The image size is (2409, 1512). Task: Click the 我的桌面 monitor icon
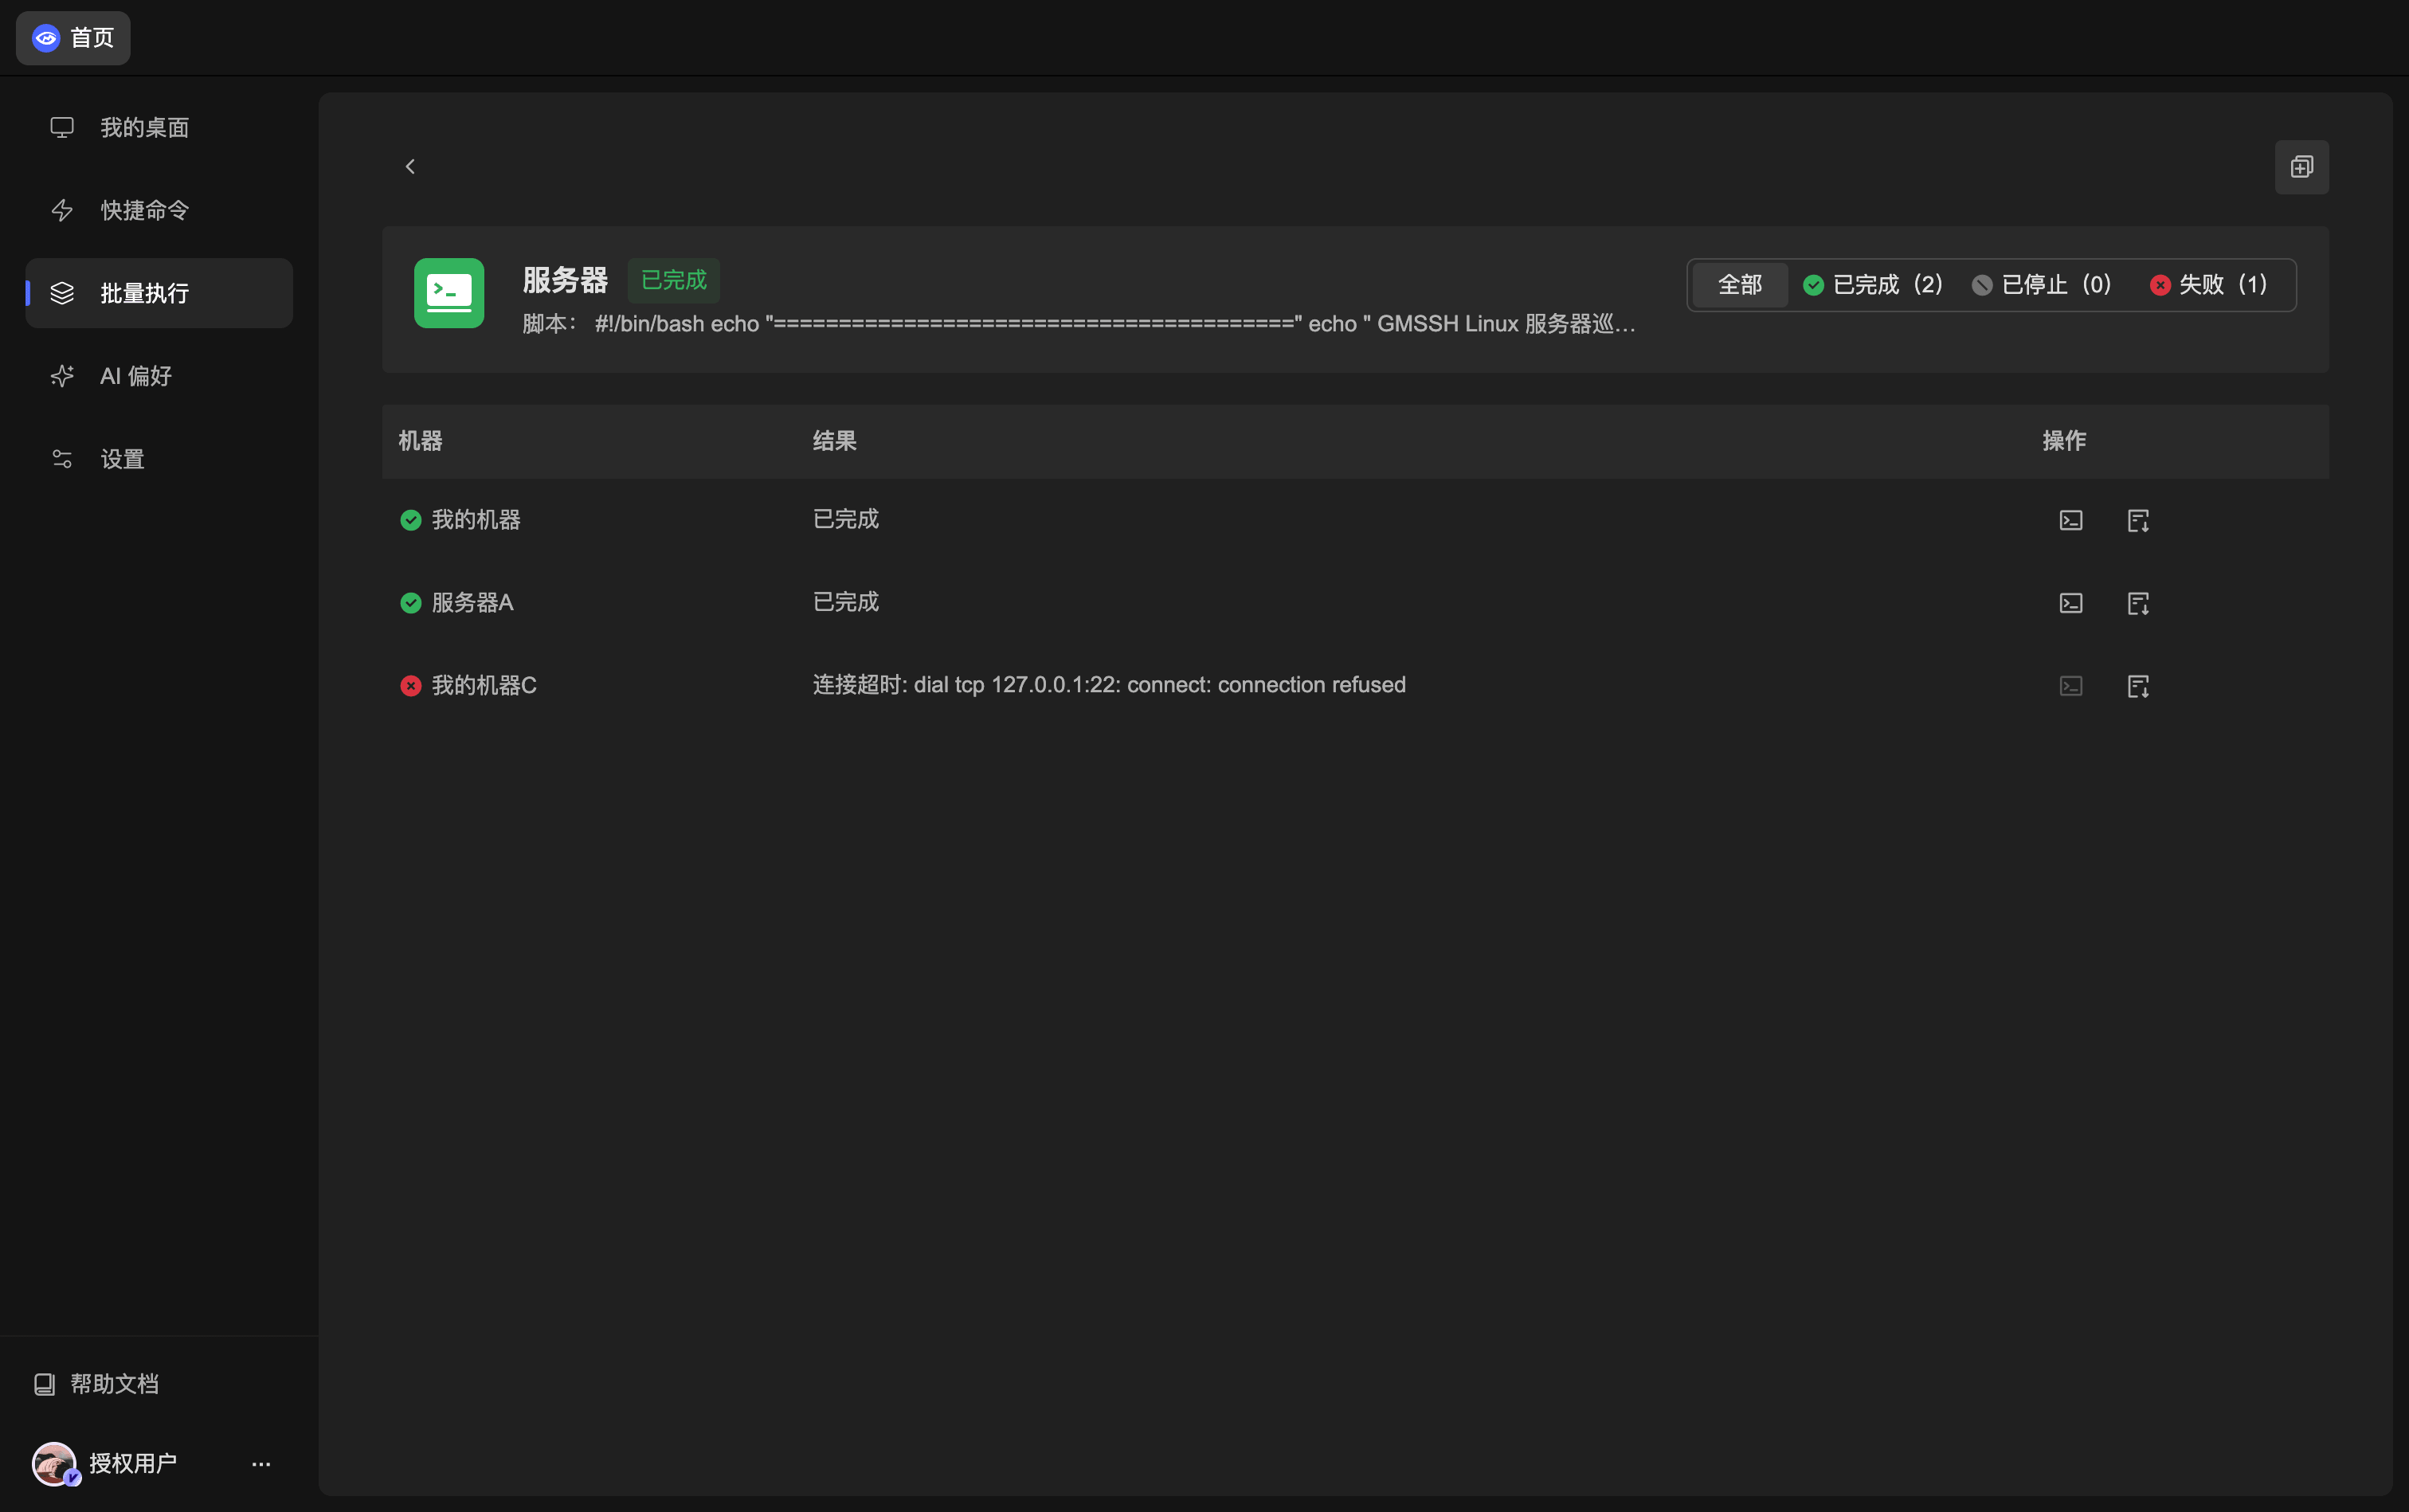click(x=62, y=128)
